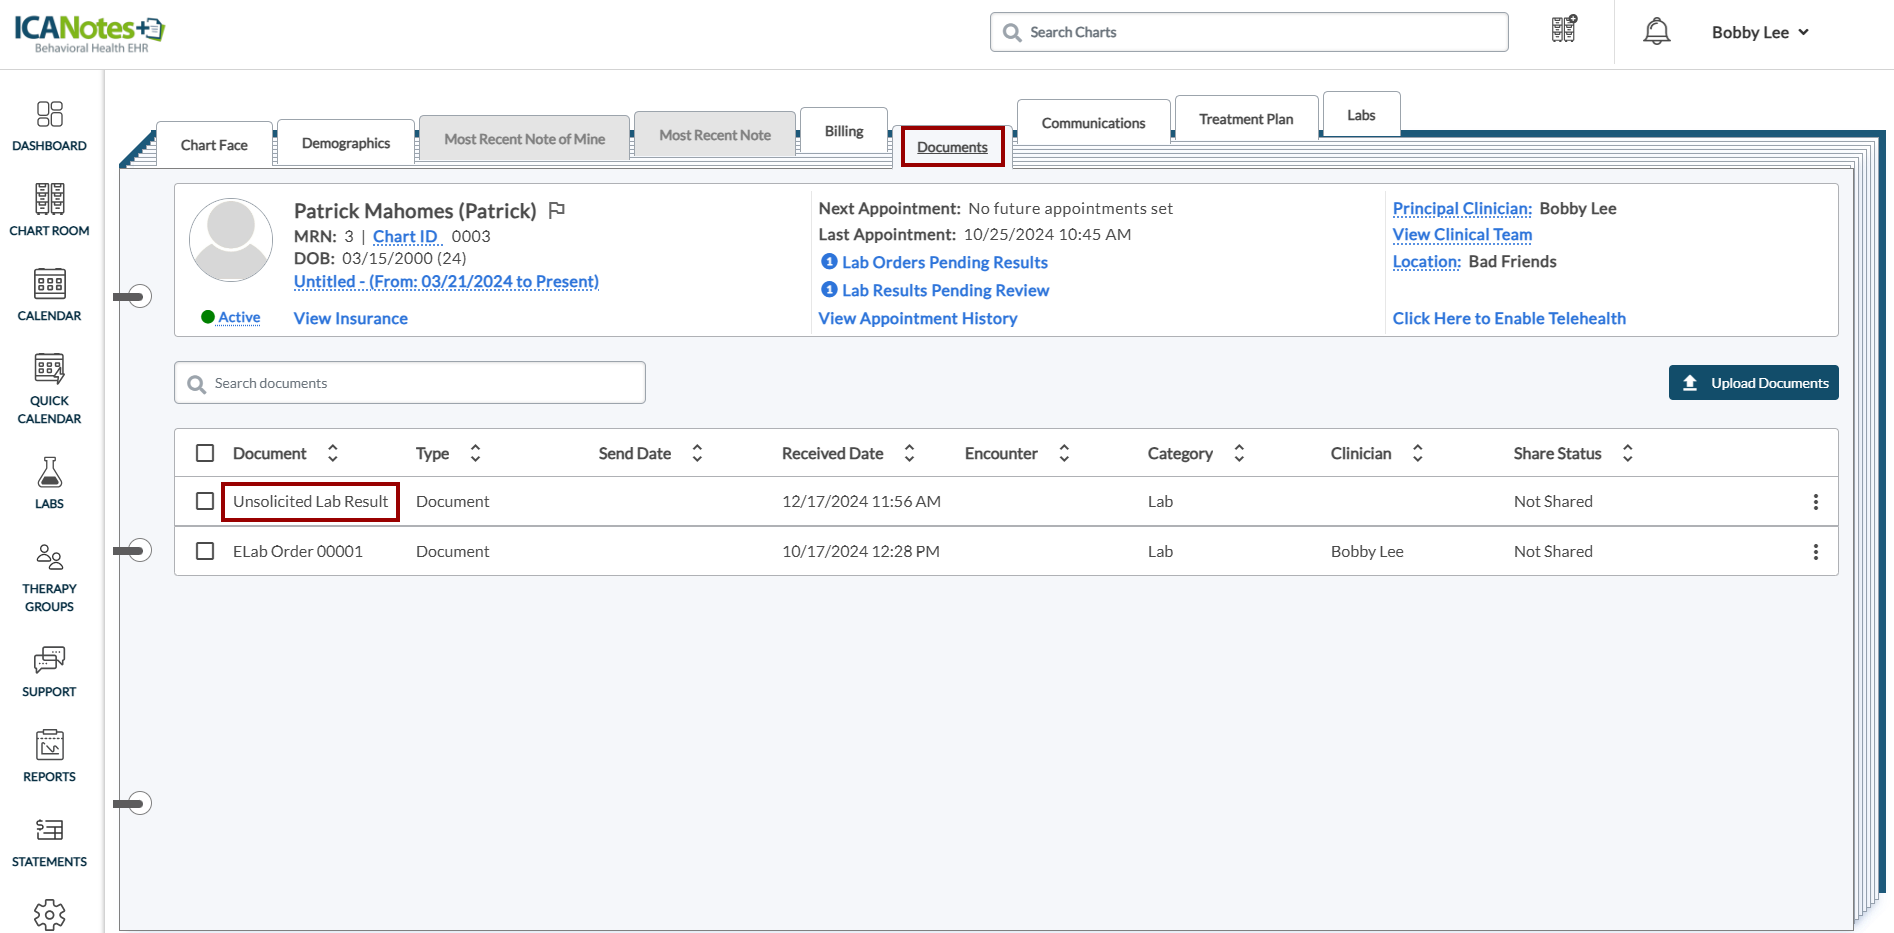Open row options for Unsolicited Lab Result

coord(1815,502)
